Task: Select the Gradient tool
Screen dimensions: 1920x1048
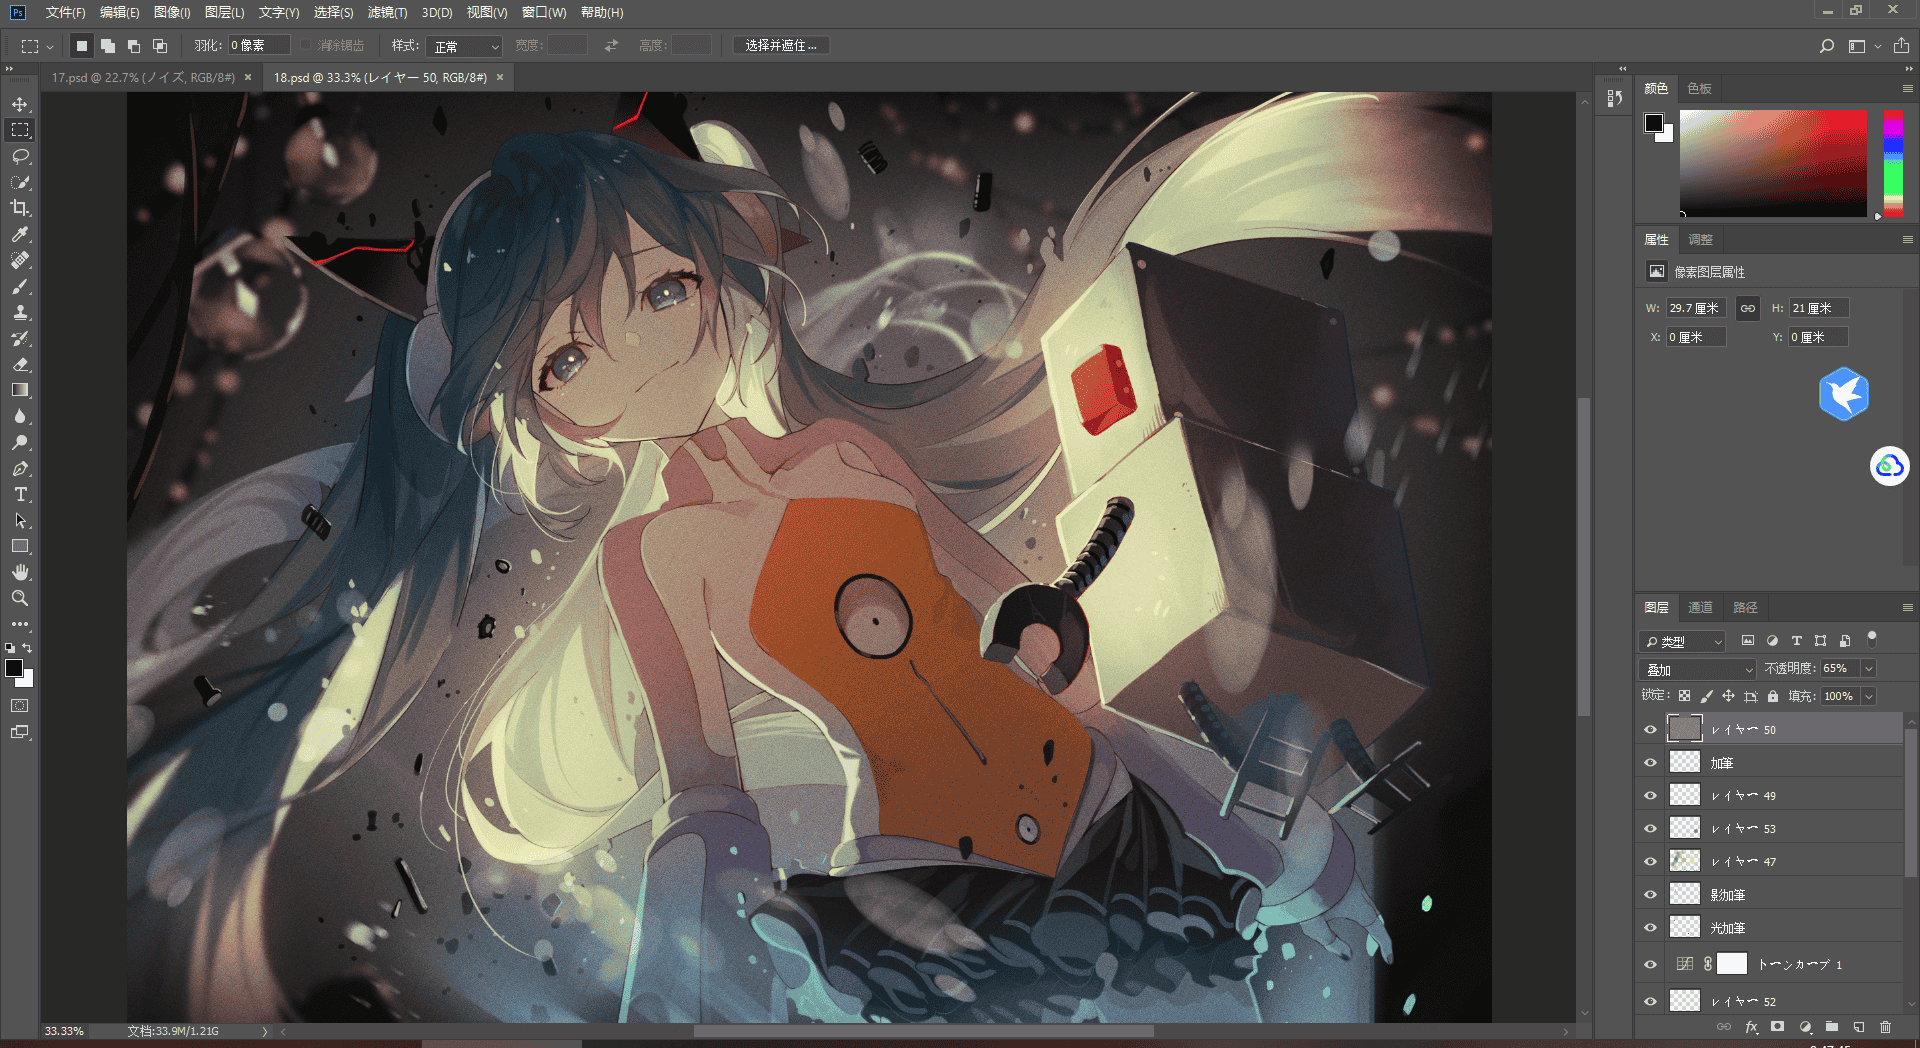Action: 20,390
